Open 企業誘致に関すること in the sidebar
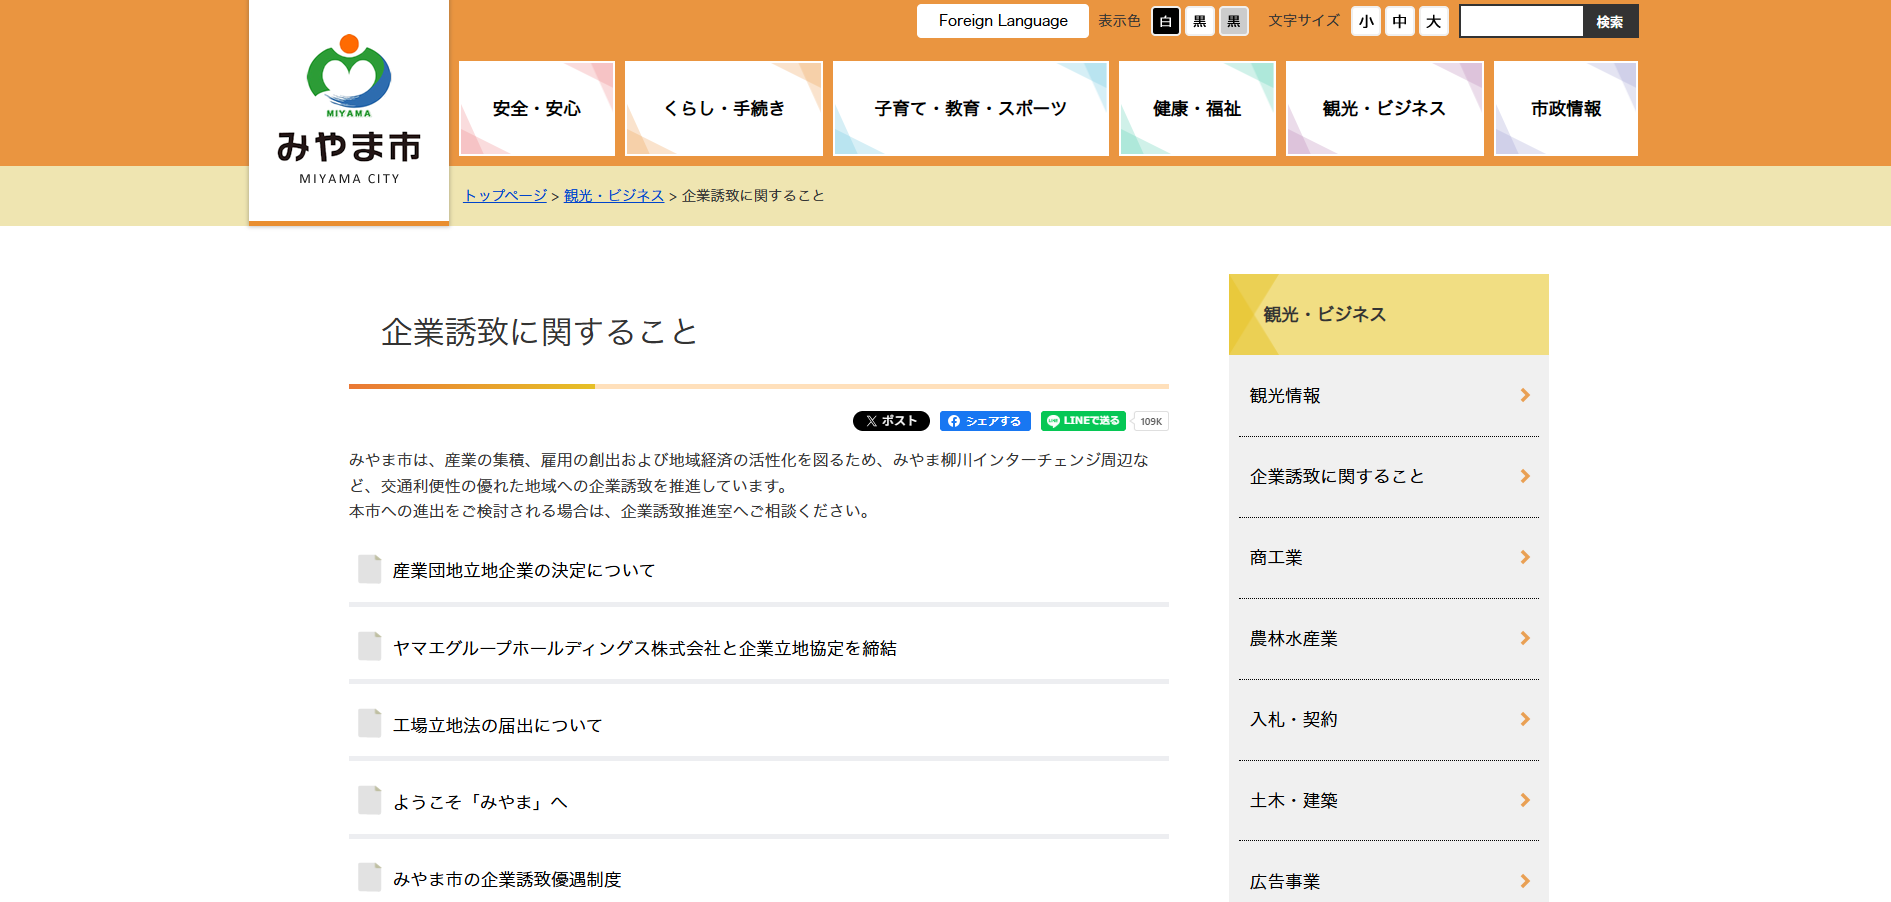1891x902 pixels. click(1389, 476)
